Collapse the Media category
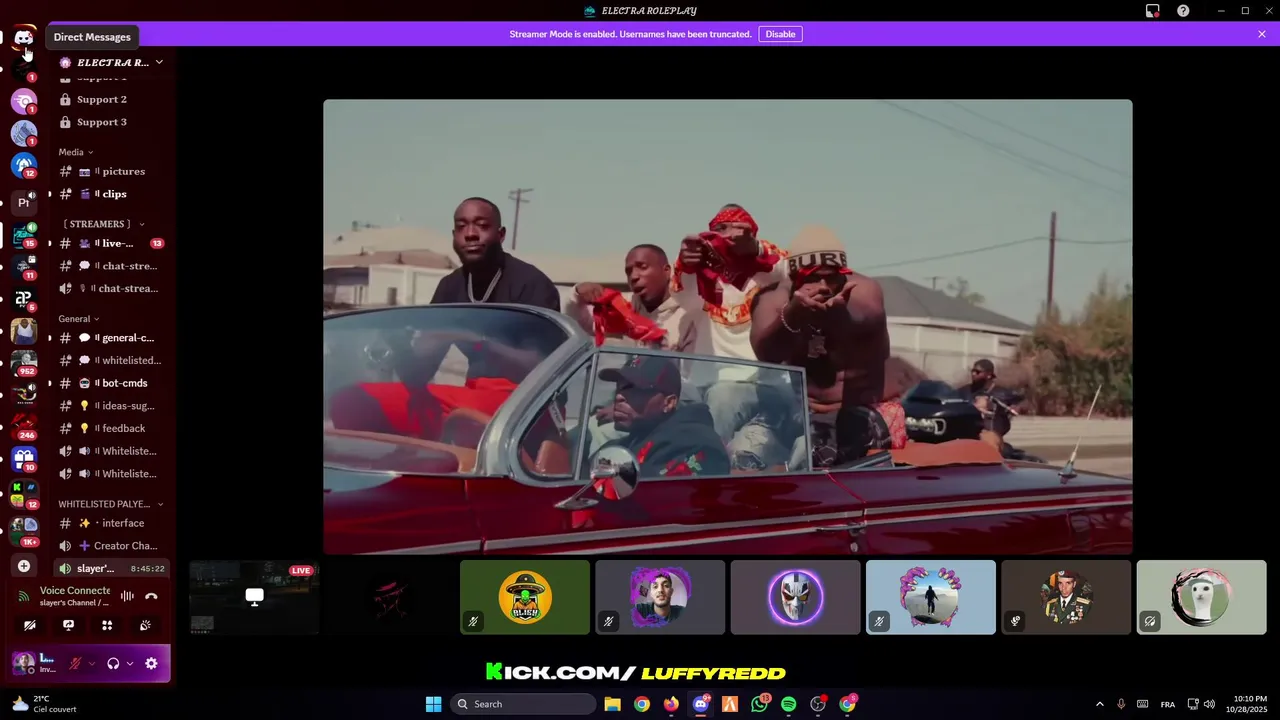The image size is (1280, 720). click(76, 152)
